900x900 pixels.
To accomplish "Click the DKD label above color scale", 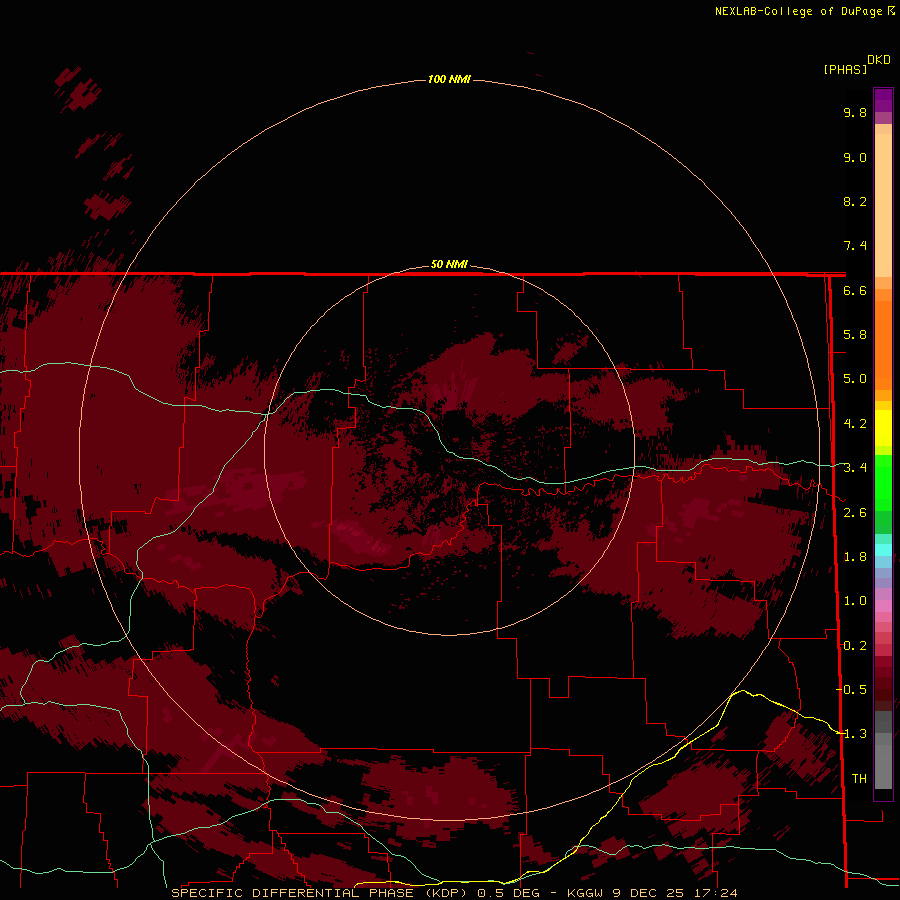I will tap(878, 60).
